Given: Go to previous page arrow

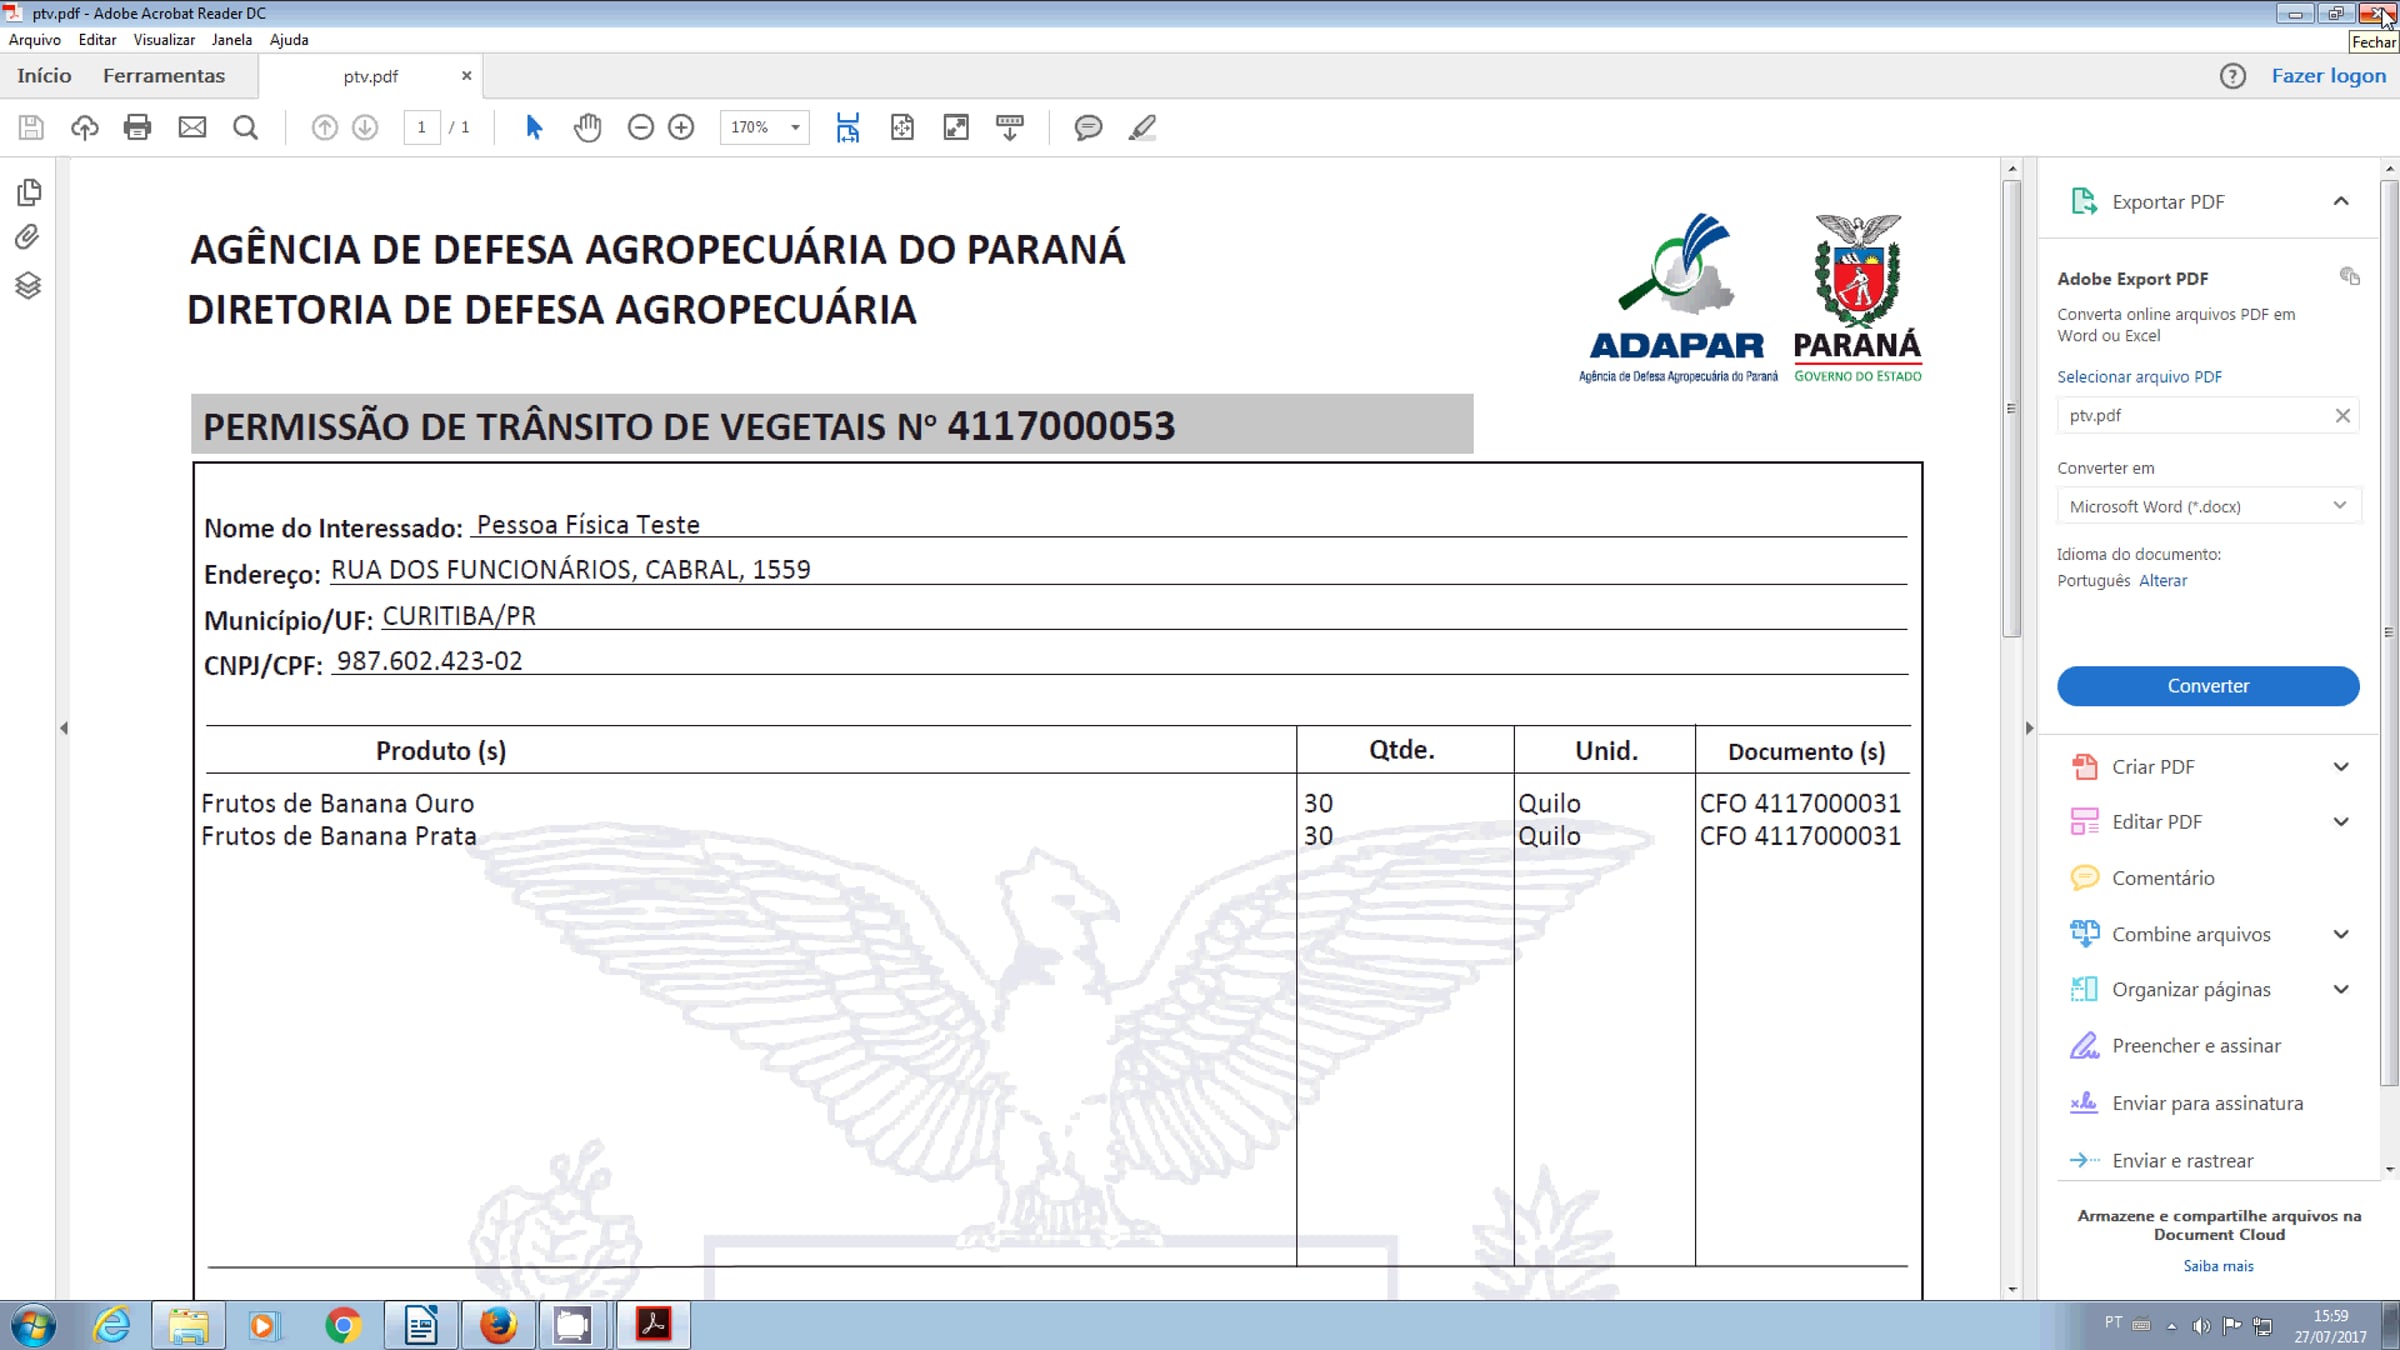Looking at the screenshot, I should (x=324, y=127).
